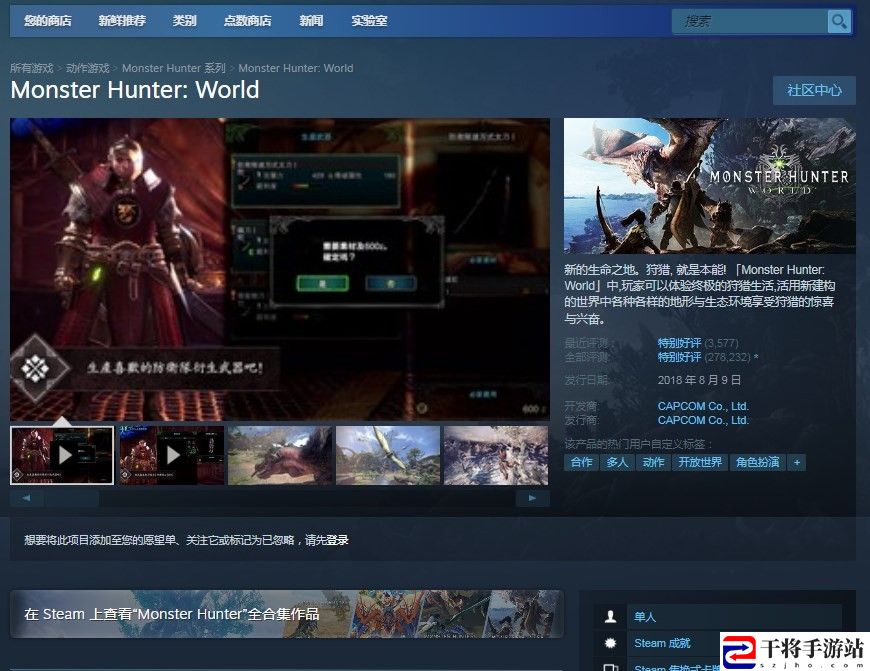Click the Monster Hunter: World page title

(135, 90)
